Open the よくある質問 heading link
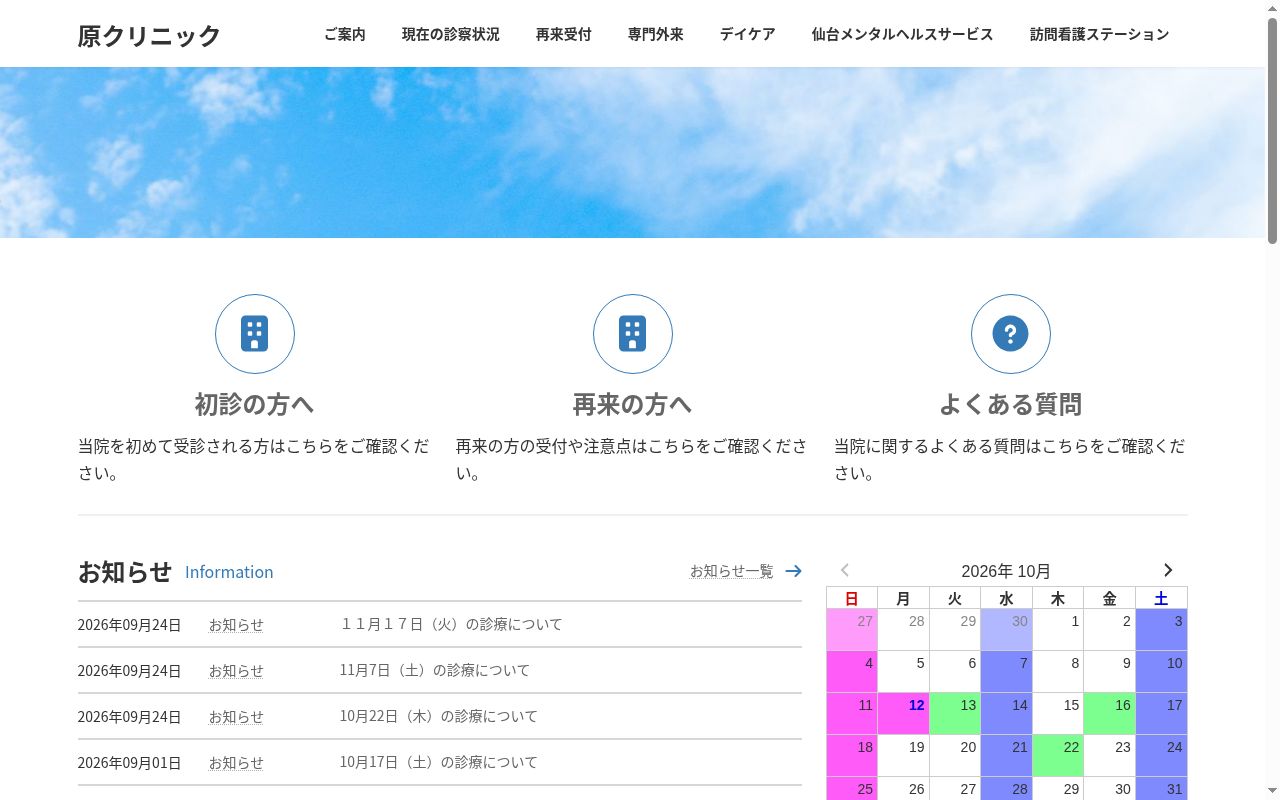Screen dimensions: 1280x800 point(1011,404)
